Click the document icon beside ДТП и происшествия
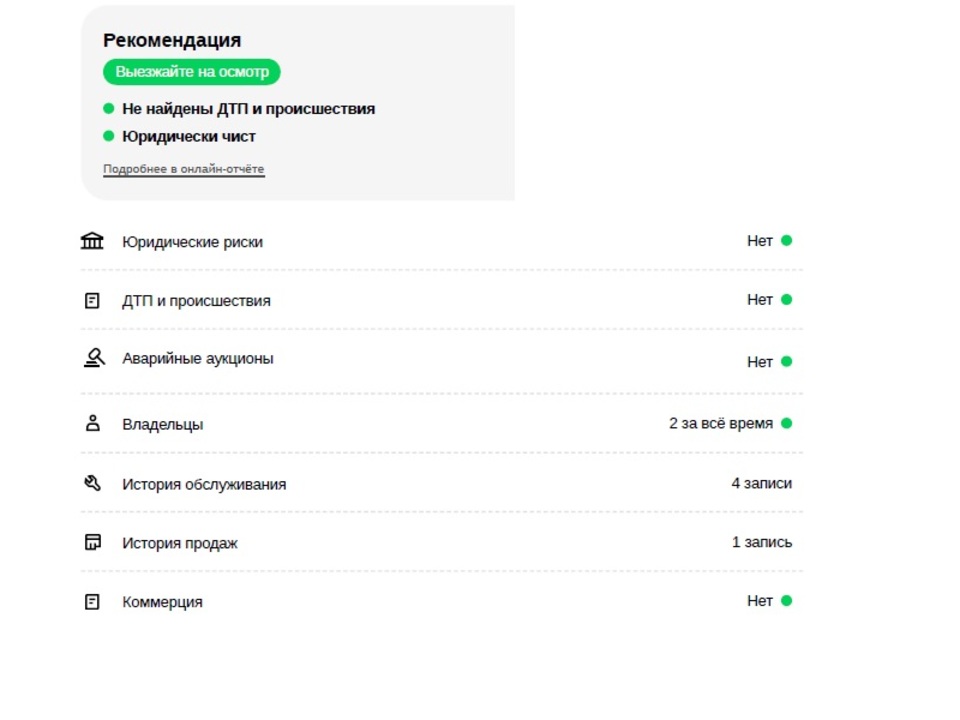The image size is (960, 720). tap(92, 301)
